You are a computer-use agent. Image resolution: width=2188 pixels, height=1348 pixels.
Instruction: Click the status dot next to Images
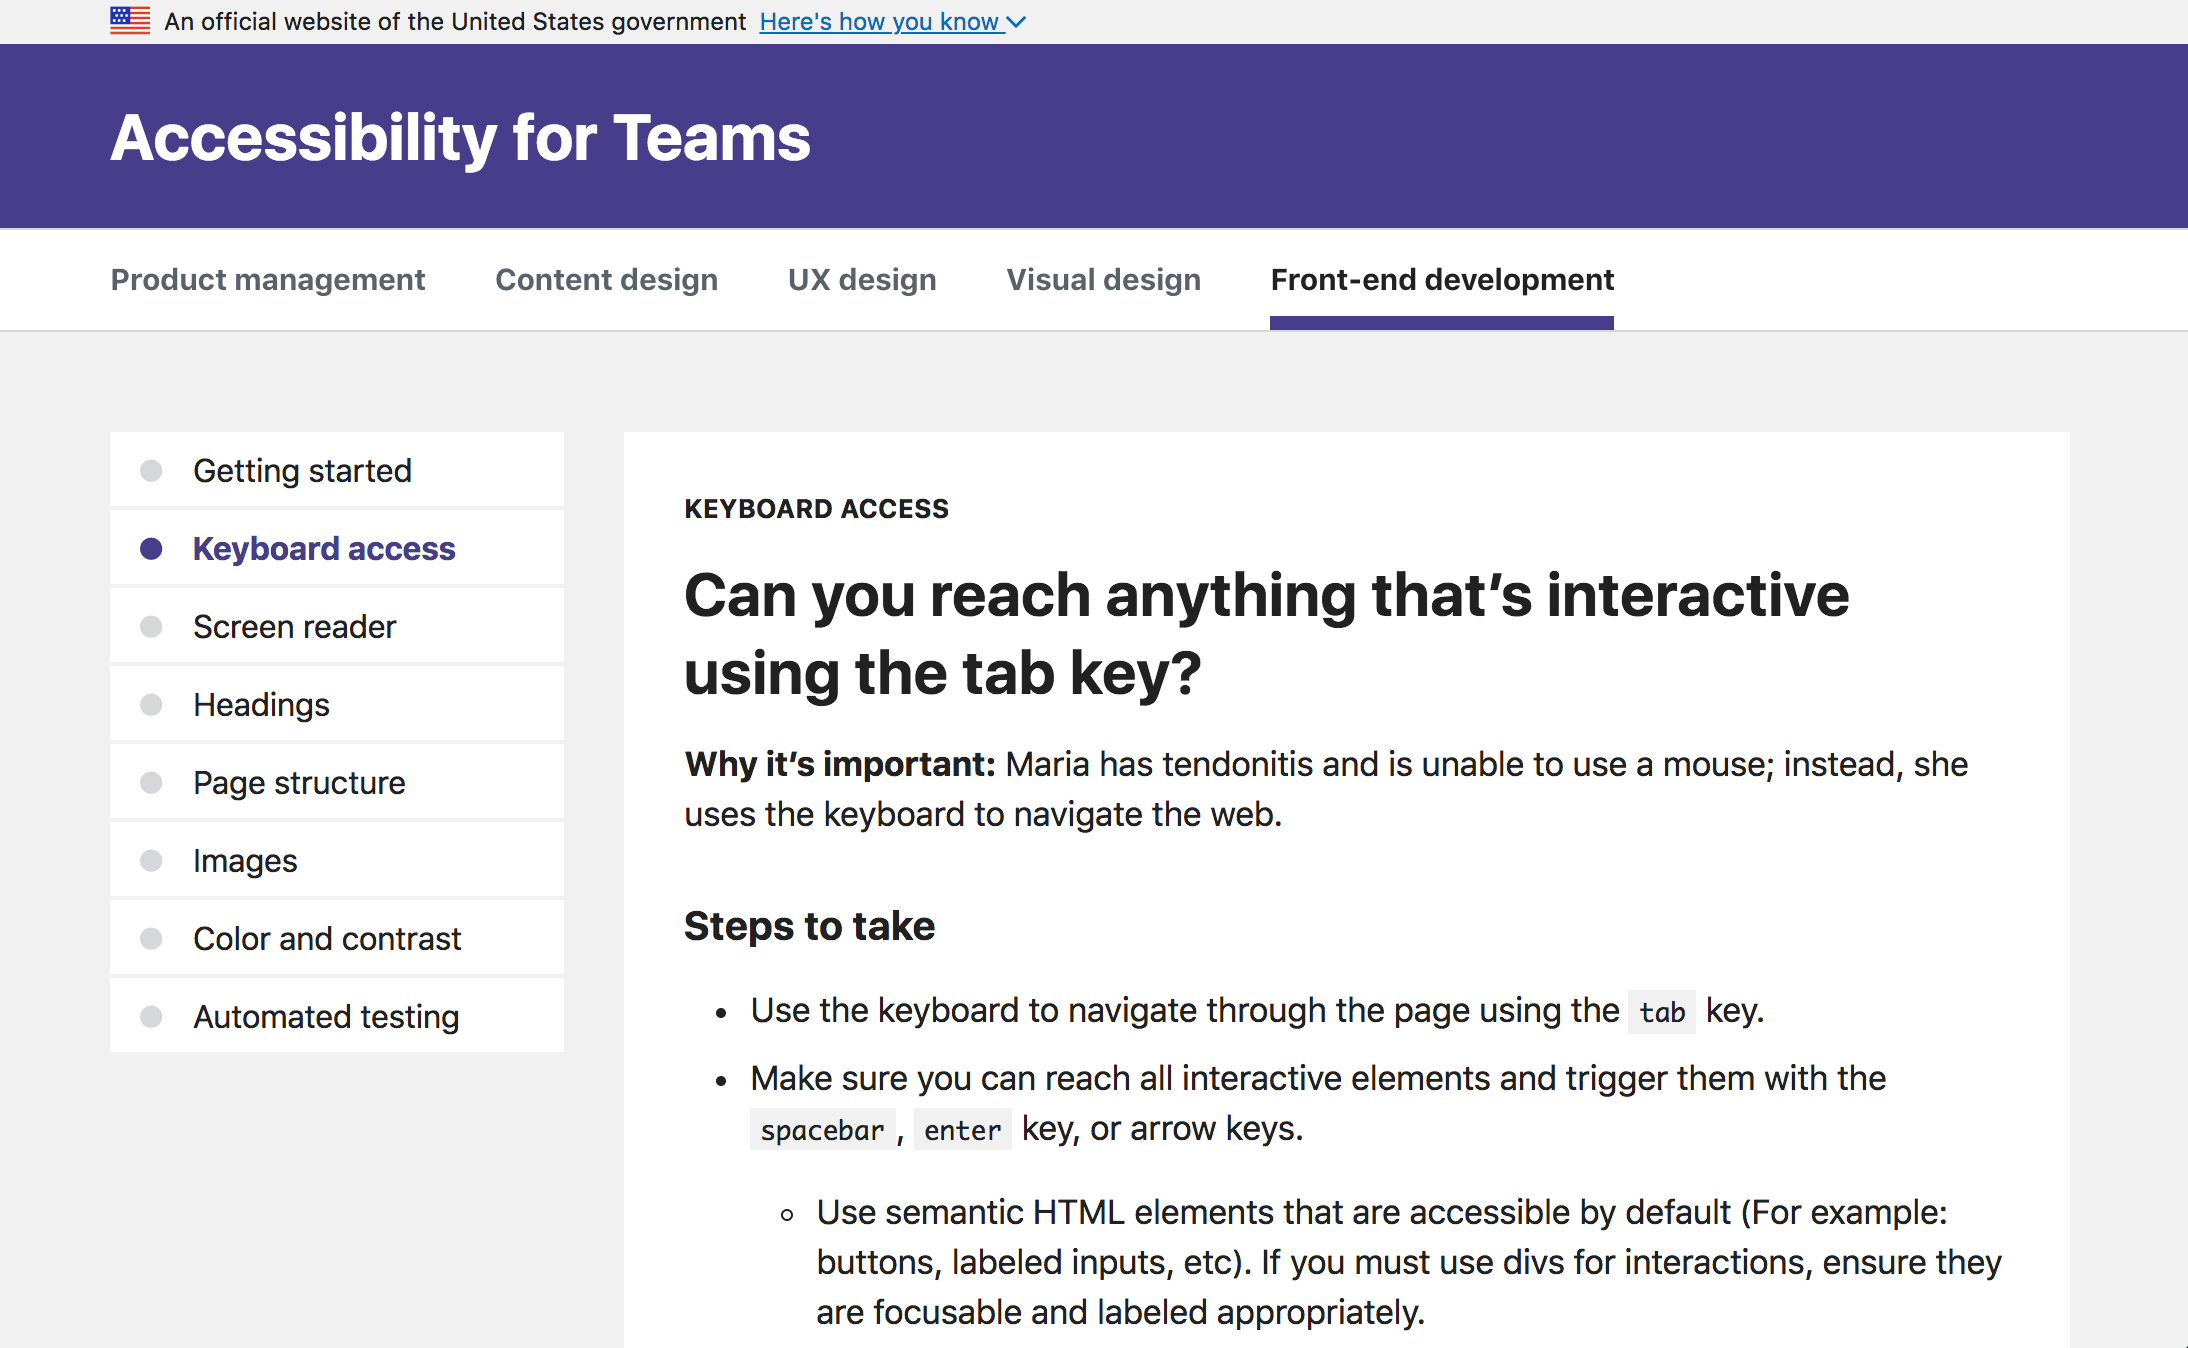(152, 860)
